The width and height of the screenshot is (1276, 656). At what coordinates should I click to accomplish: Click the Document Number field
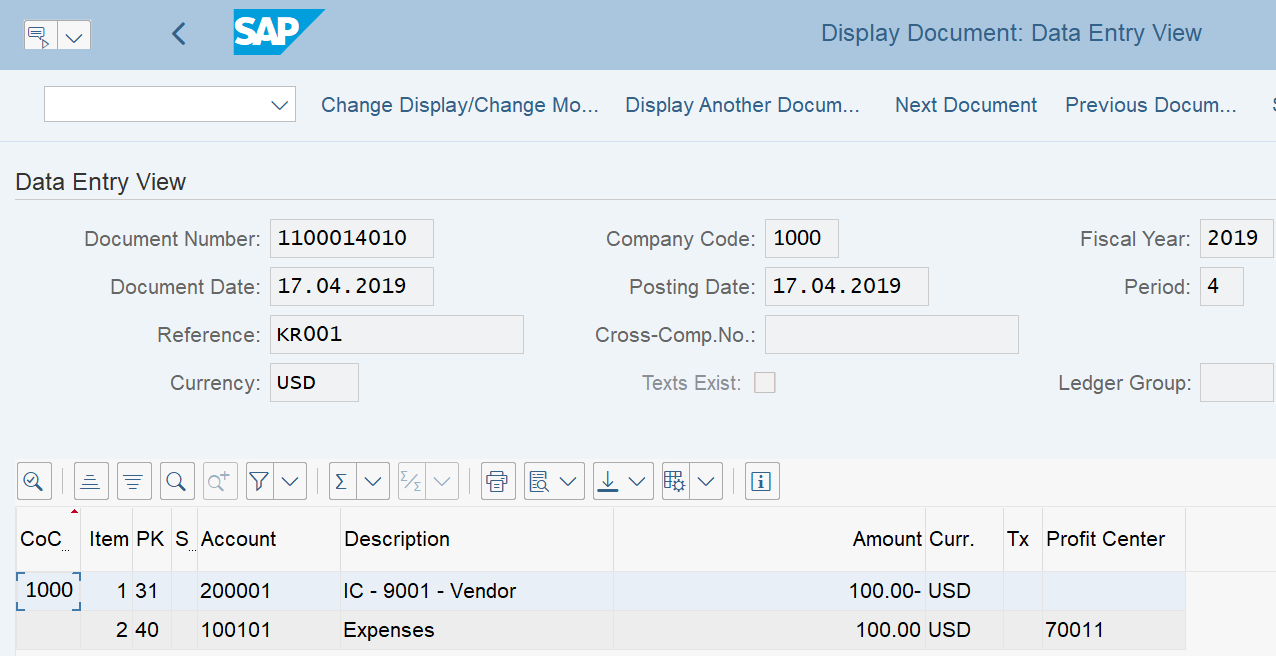352,238
